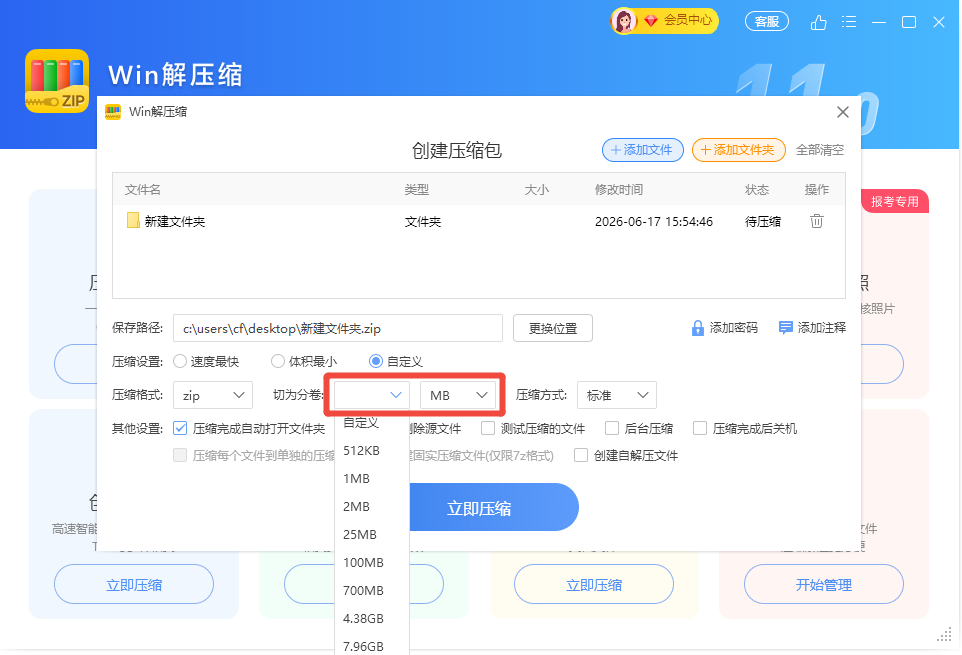The width and height of the screenshot is (962, 655).
Task: Enable 压缩完成后关机 checkbox
Action: [x=699, y=428]
